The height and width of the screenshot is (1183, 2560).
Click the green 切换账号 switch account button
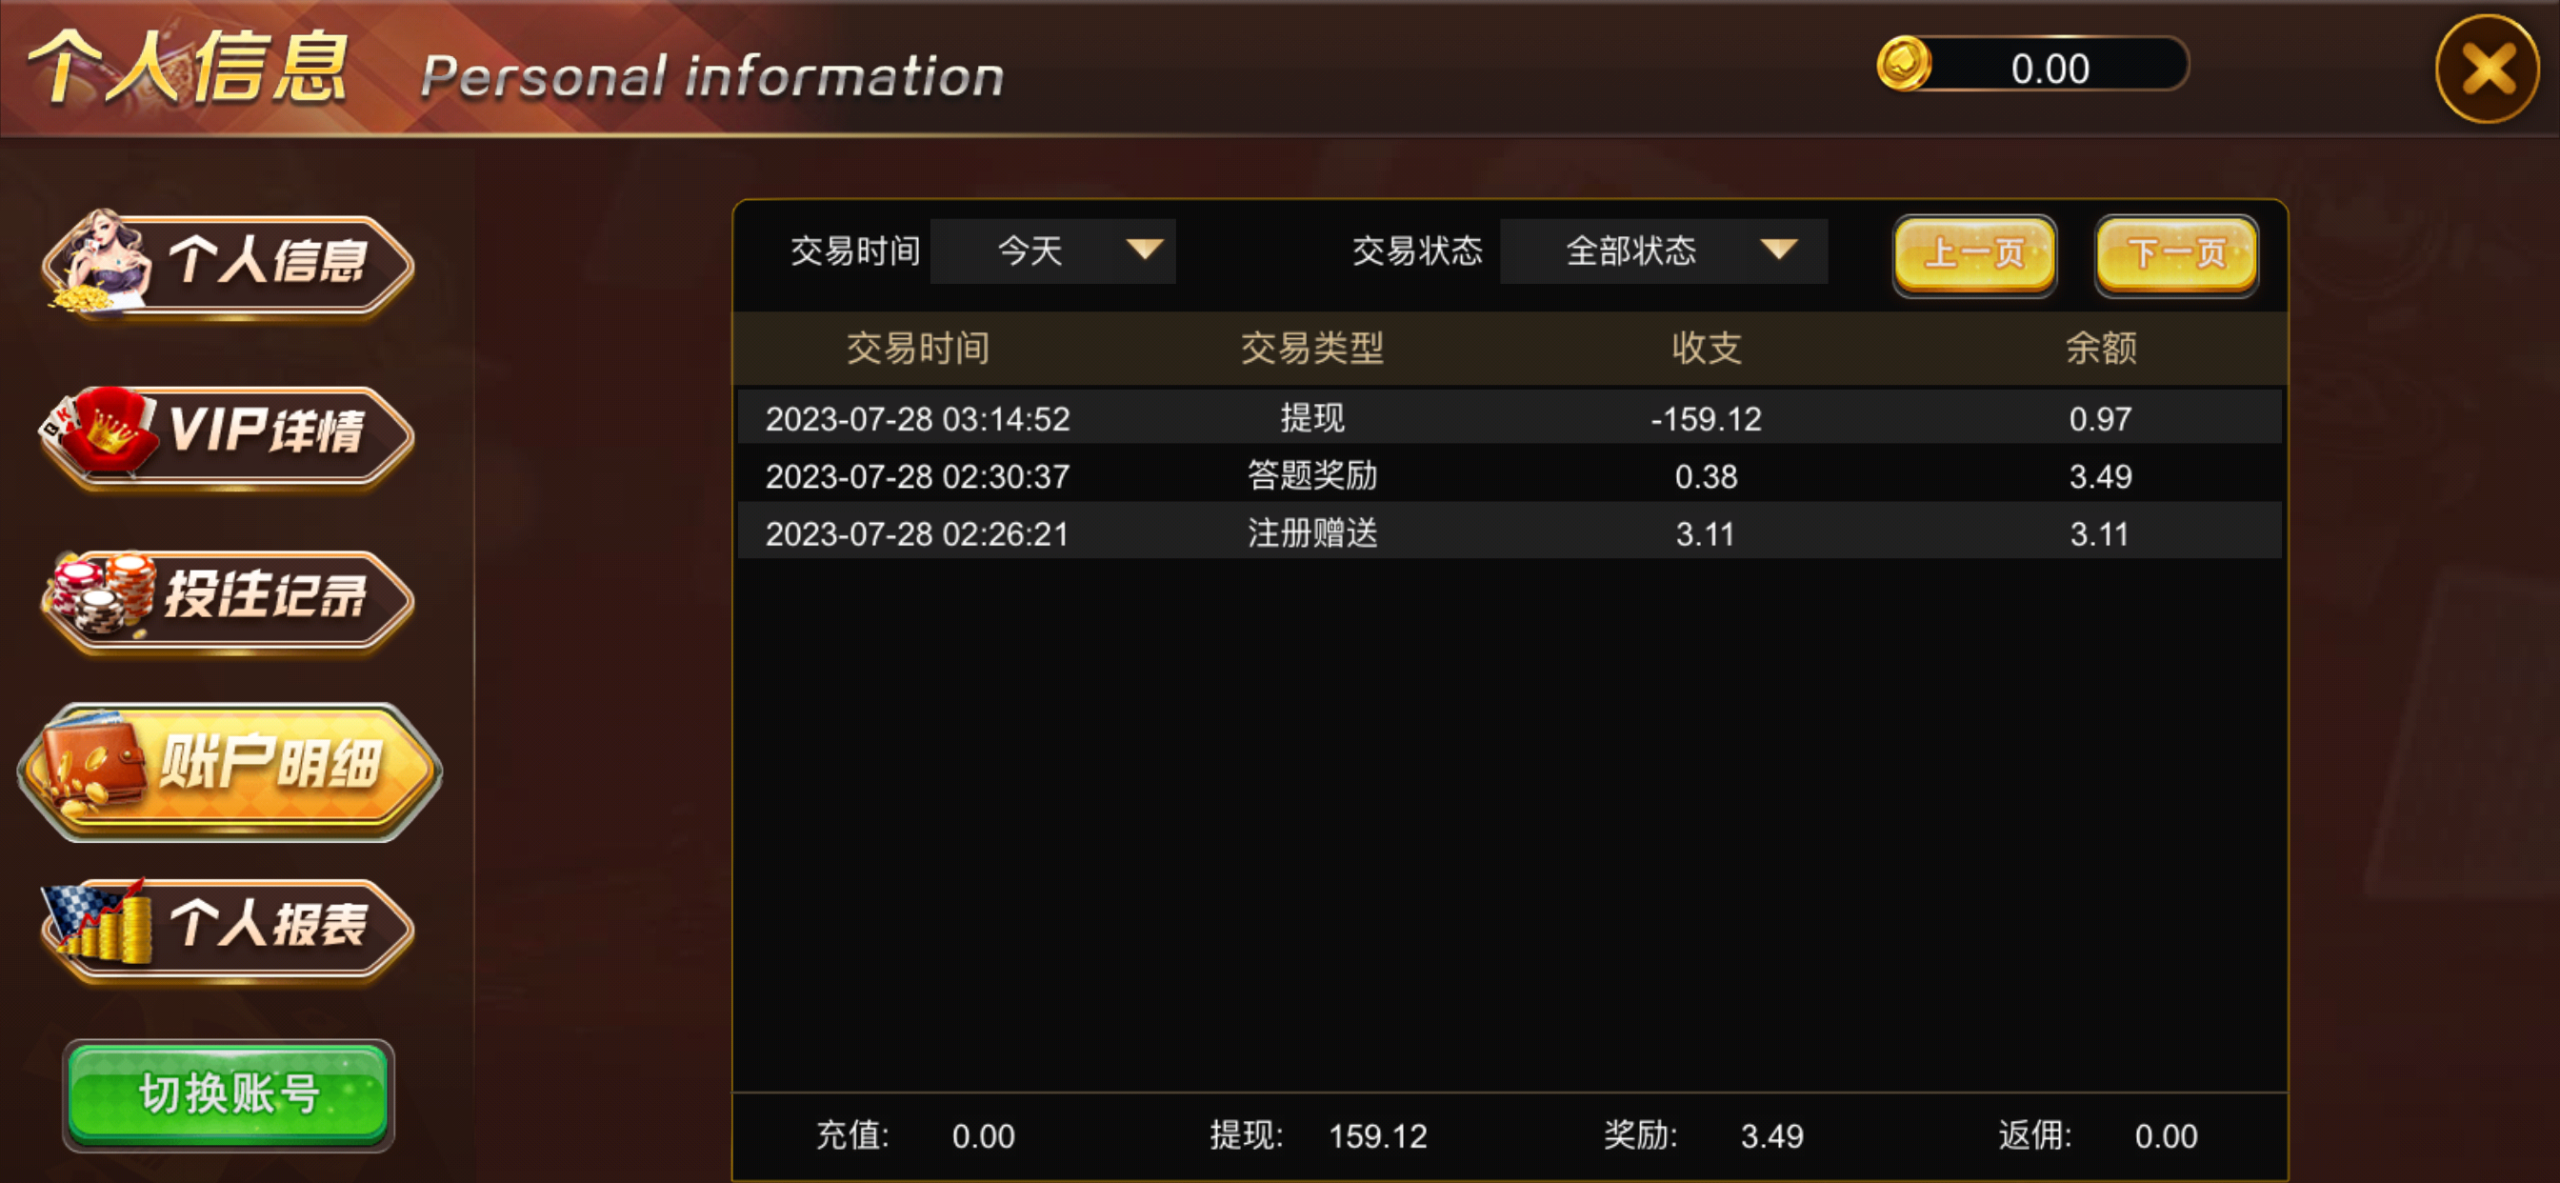pyautogui.click(x=229, y=1094)
